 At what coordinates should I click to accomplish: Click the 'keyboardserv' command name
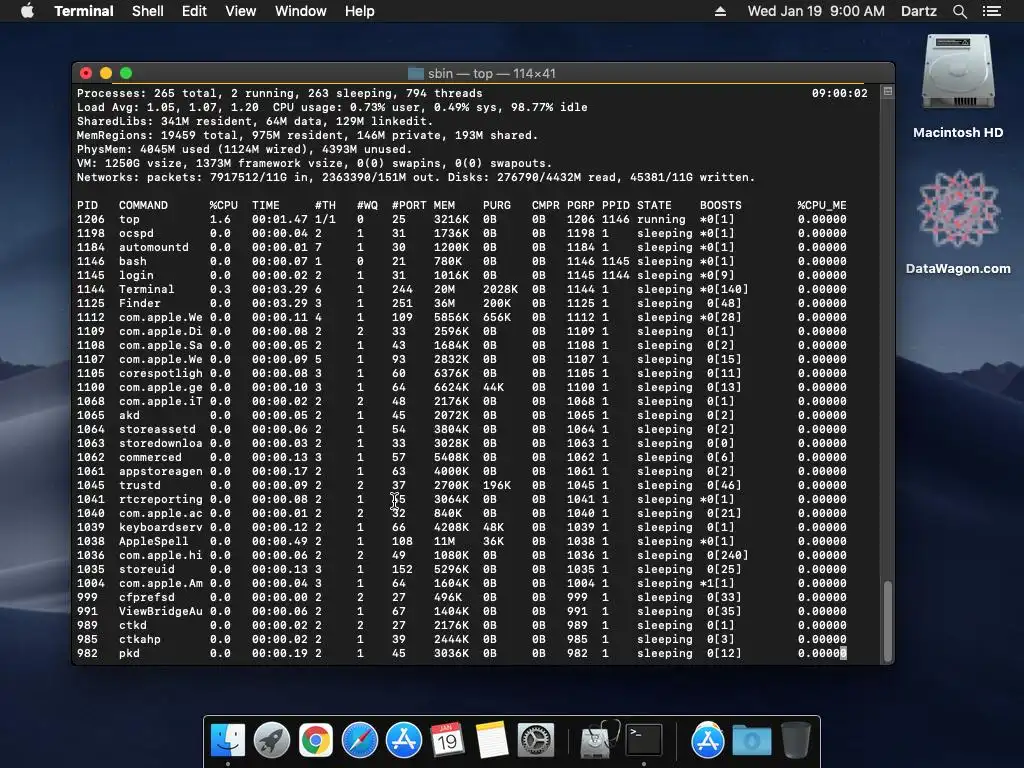pos(161,528)
